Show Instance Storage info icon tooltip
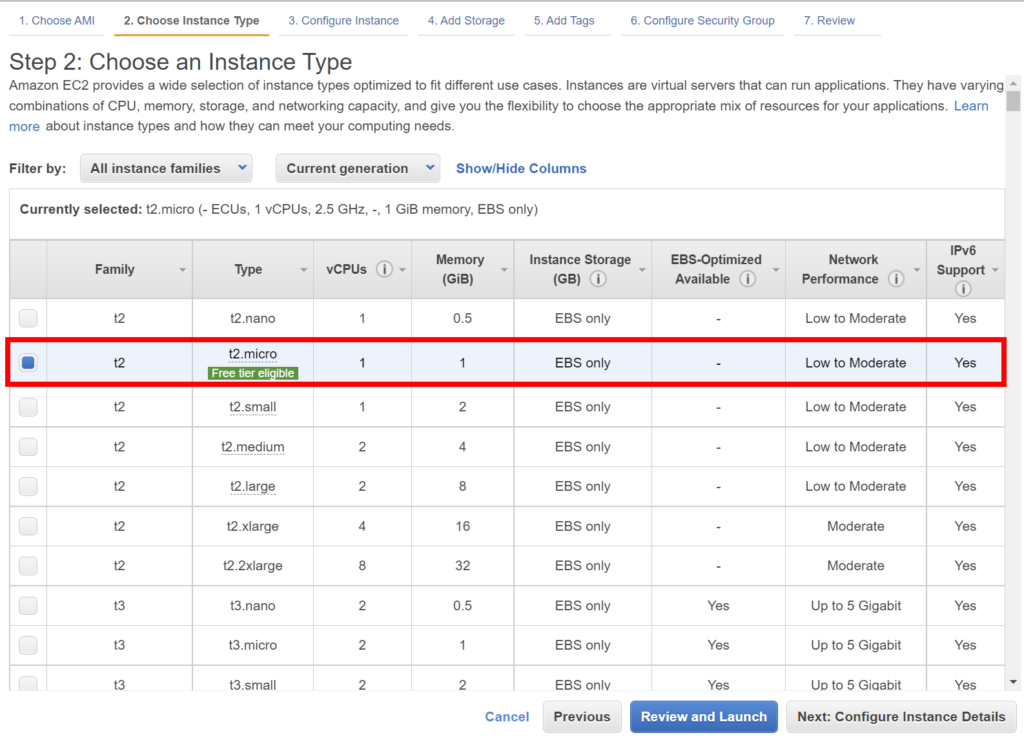This screenshot has height=742, width=1024. pos(598,279)
